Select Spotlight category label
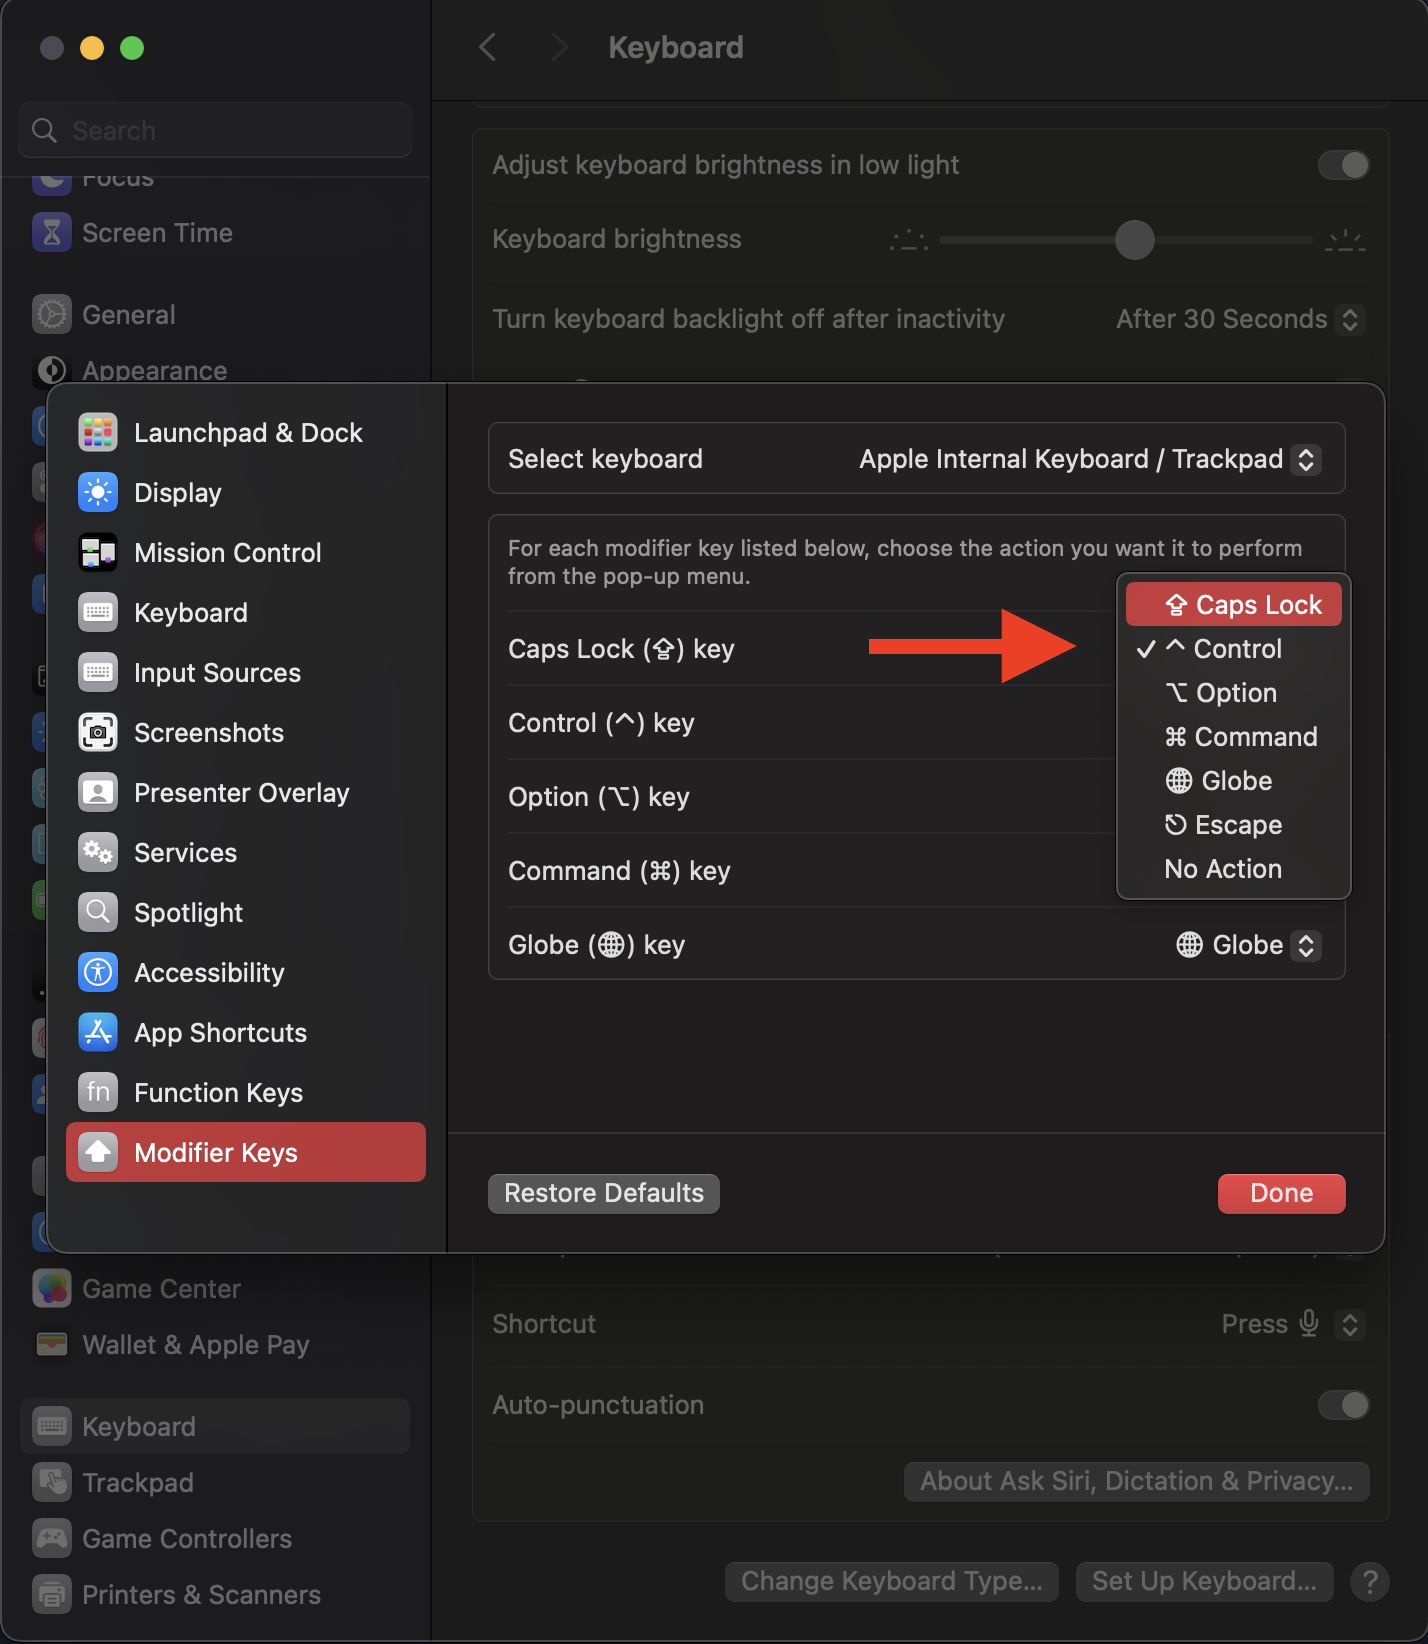The width and height of the screenshot is (1428, 1644). pos(189,913)
